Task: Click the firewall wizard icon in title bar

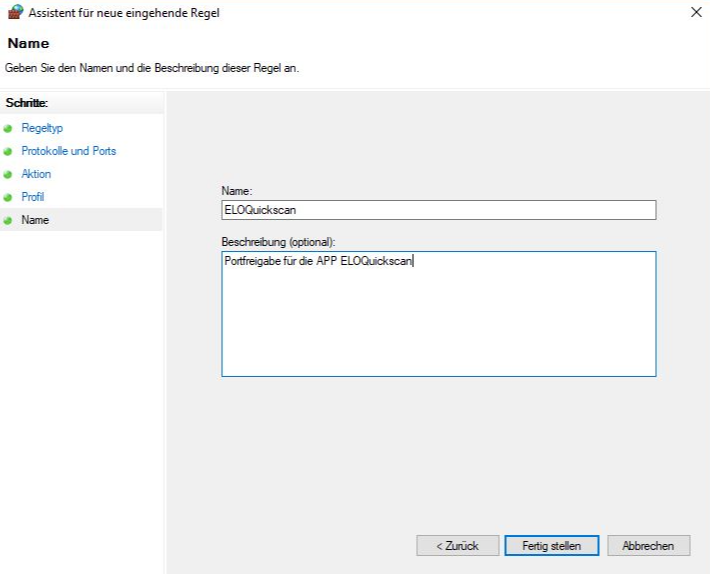Action: pos(14,13)
